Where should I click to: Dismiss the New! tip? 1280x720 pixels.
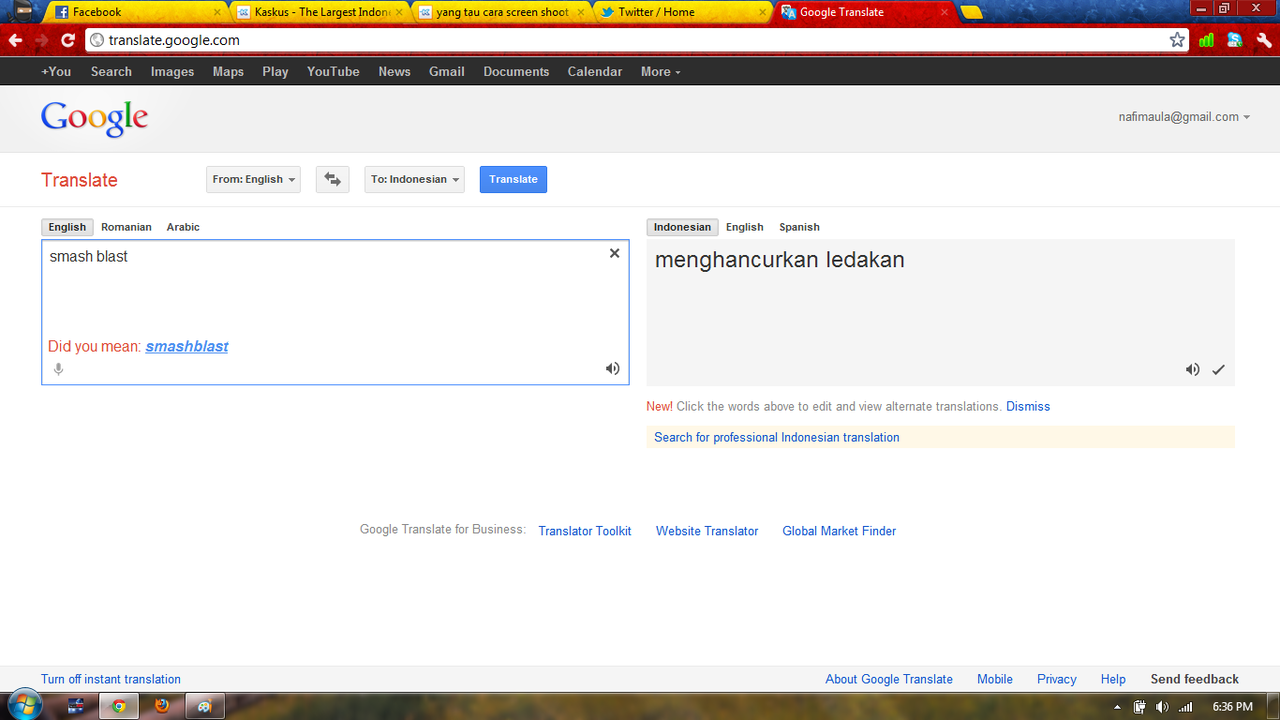tap(1028, 406)
